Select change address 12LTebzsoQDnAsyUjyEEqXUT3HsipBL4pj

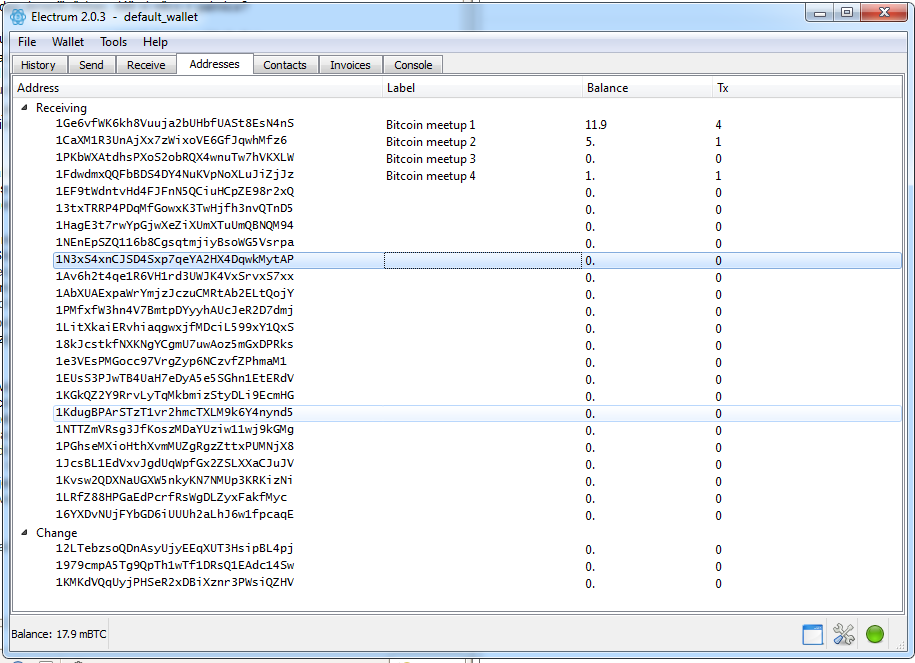[x=174, y=548]
